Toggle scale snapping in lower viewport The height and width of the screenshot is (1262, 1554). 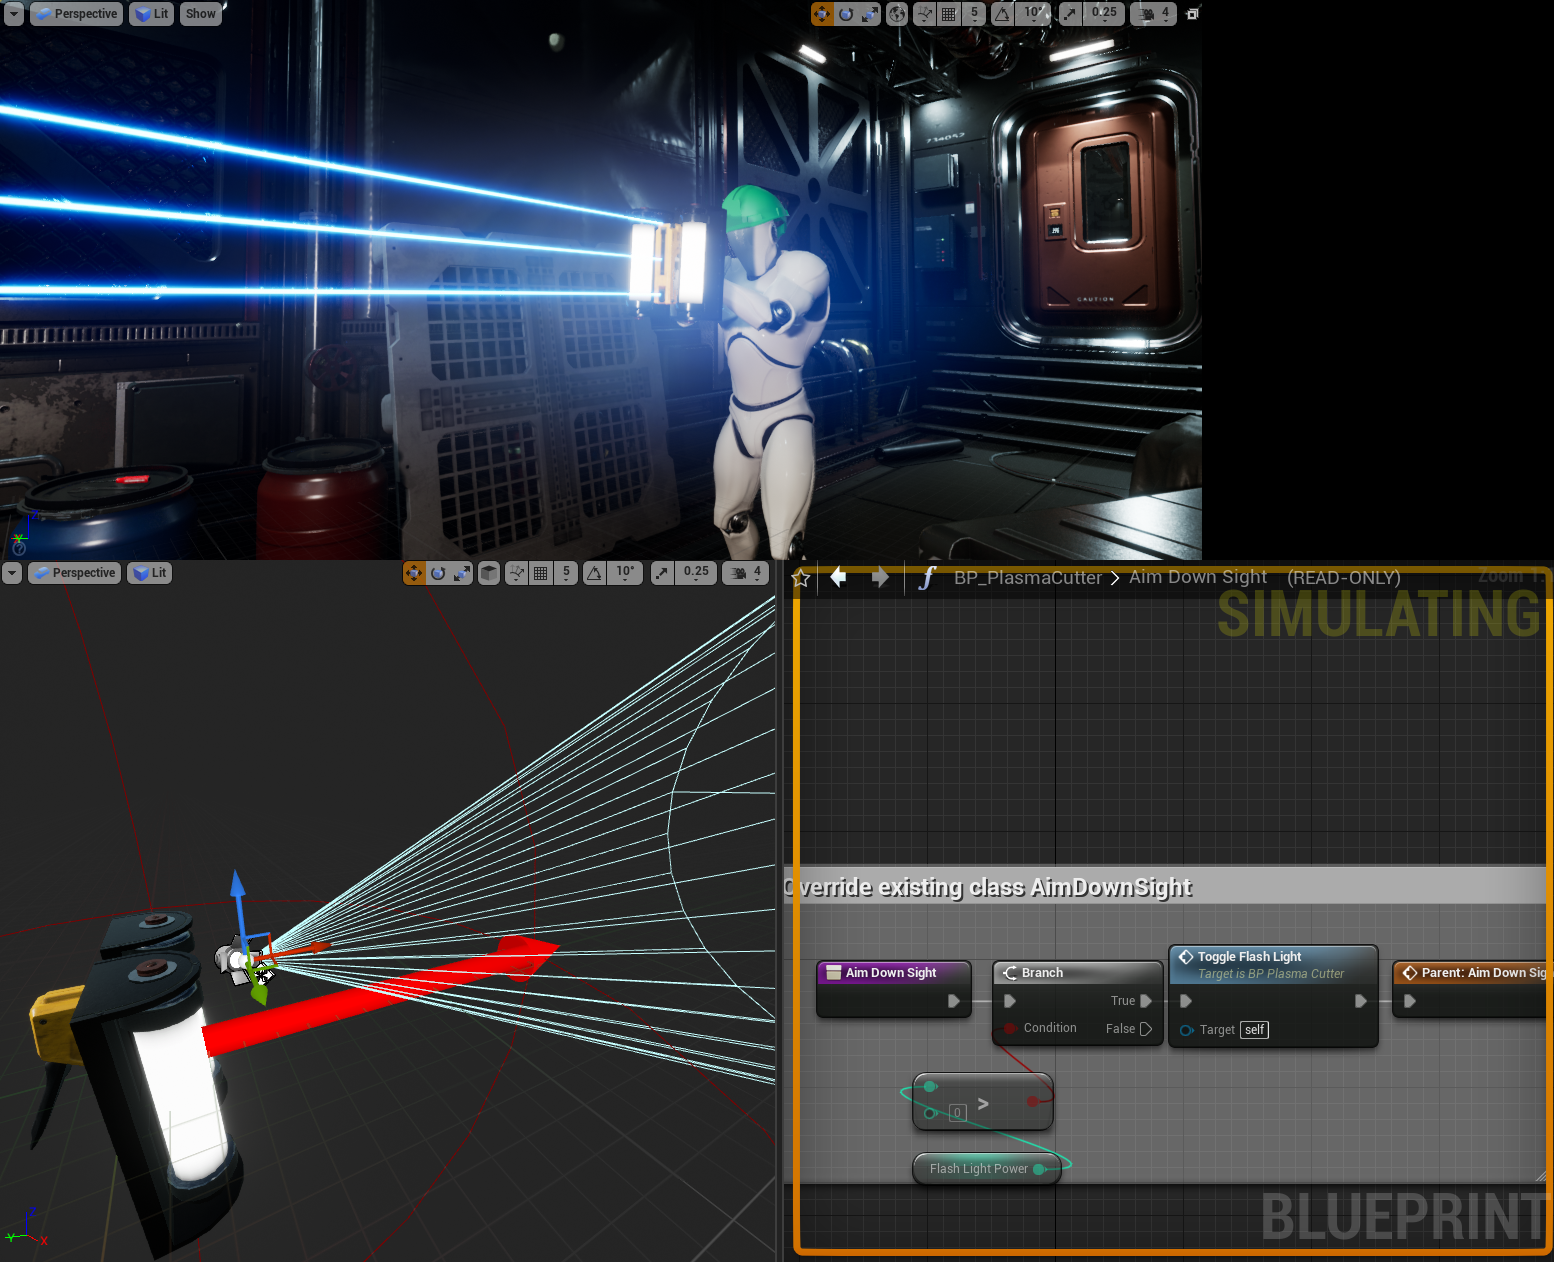(x=662, y=573)
